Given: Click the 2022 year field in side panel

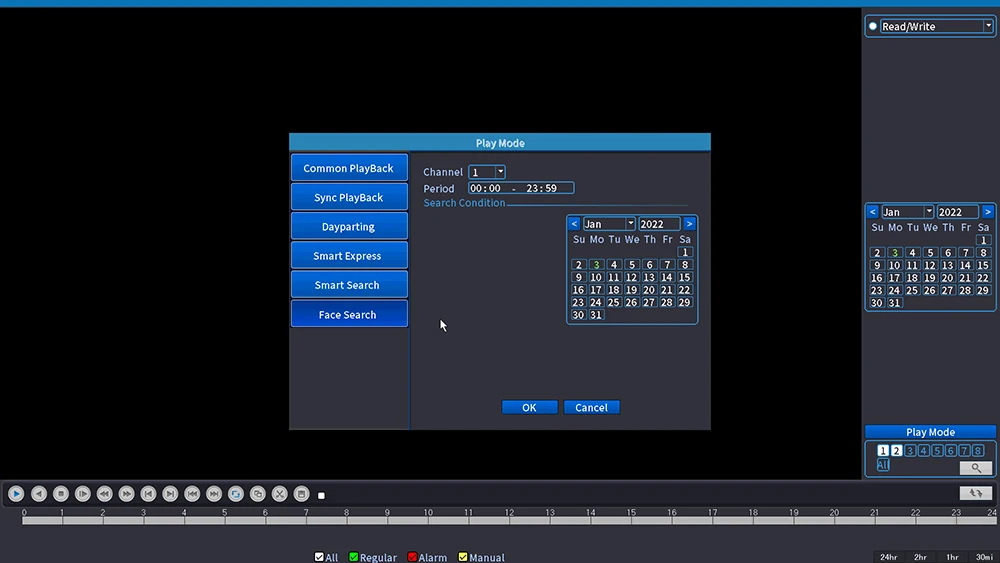Looking at the screenshot, I should (957, 212).
